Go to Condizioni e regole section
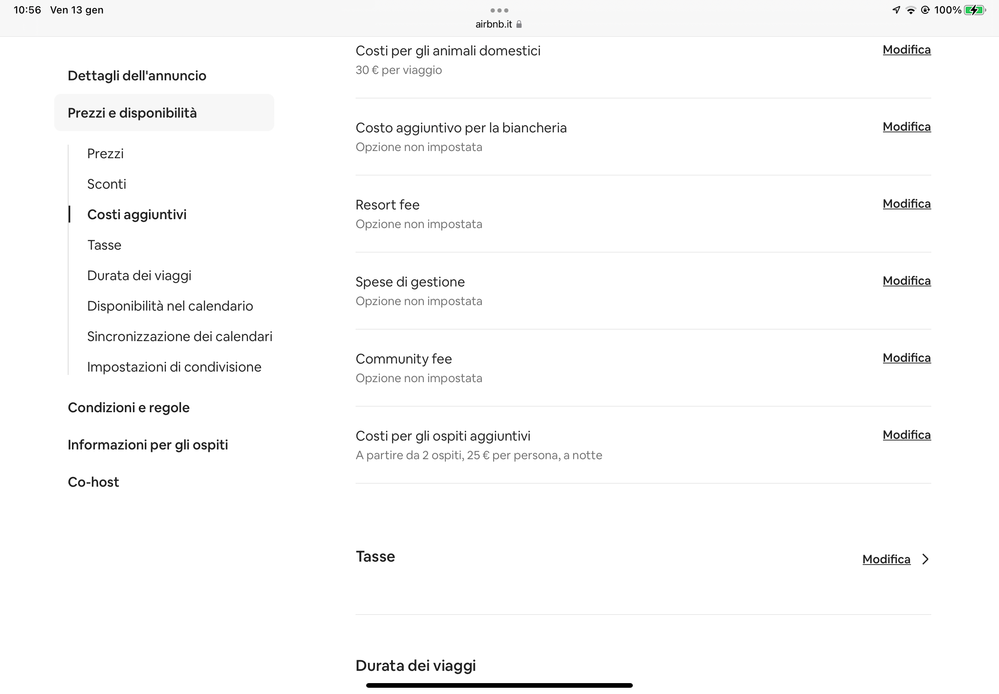Screen dimensions: 999x694 point(129,408)
